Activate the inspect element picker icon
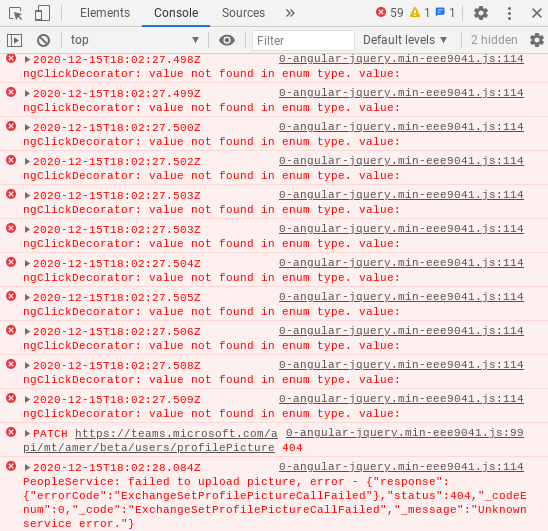This screenshot has height=531, width=548. click(15, 13)
